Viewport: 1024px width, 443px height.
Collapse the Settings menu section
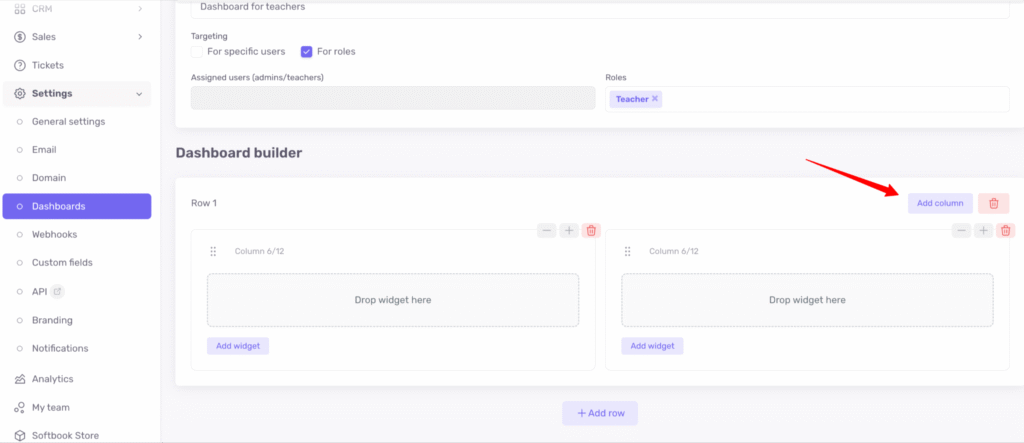(138, 94)
